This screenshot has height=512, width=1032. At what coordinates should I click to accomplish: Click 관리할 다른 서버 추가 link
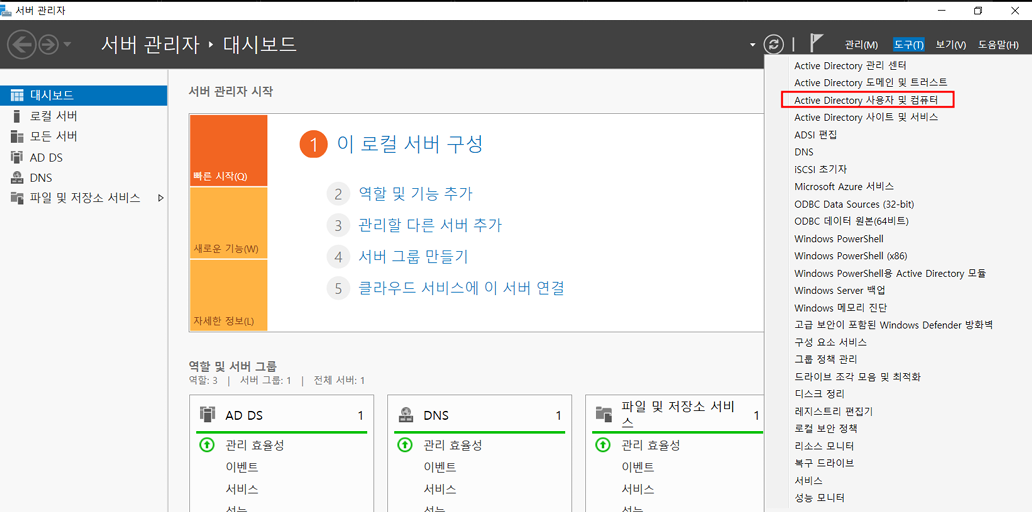pyautogui.click(x=430, y=226)
